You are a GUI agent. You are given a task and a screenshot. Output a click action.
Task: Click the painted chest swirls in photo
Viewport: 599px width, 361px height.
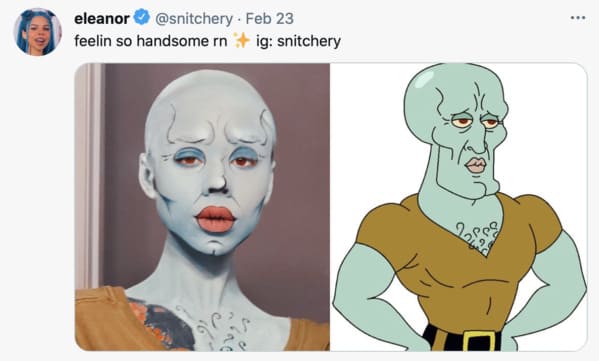(x=218, y=329)
